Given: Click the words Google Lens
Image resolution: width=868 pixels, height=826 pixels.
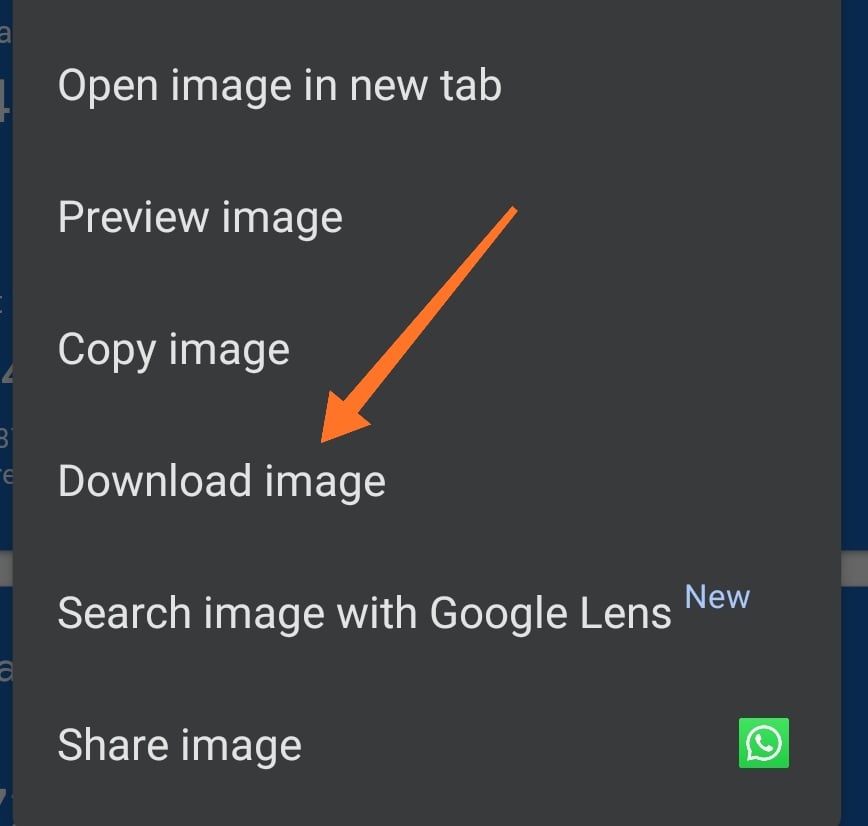Looking at the screenshot, I should [551, 615].
